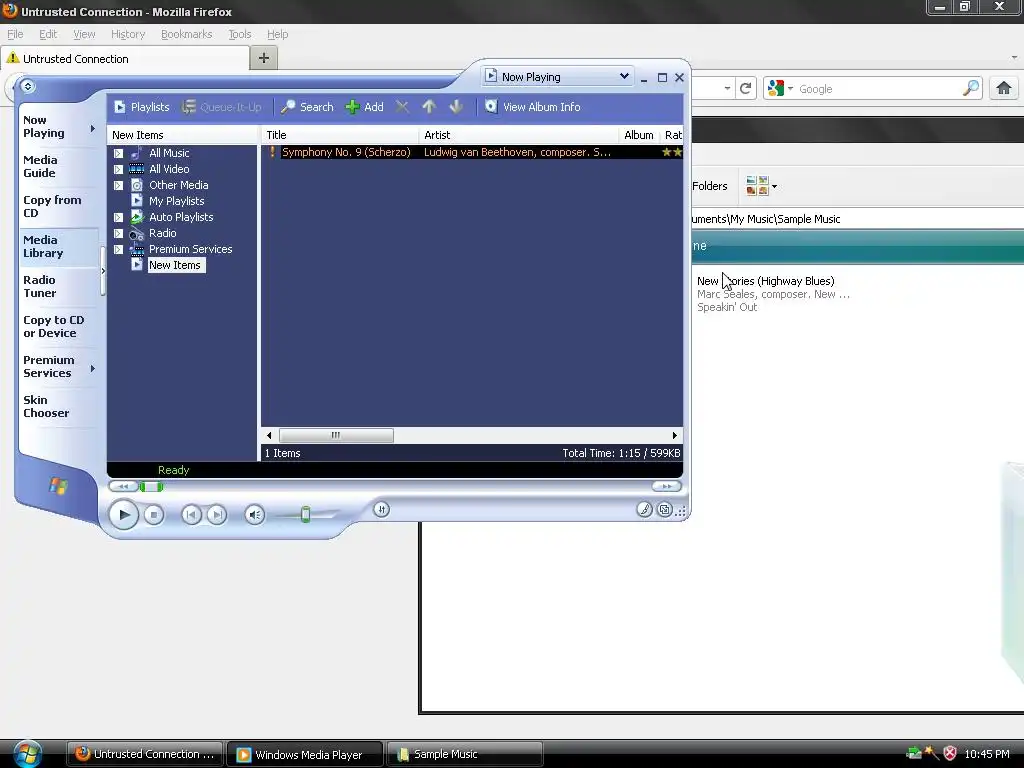Screen dimensions: 1024x768
Task: Open the Playlists menu
Action: pyautogui.click(x=142, y=107)
